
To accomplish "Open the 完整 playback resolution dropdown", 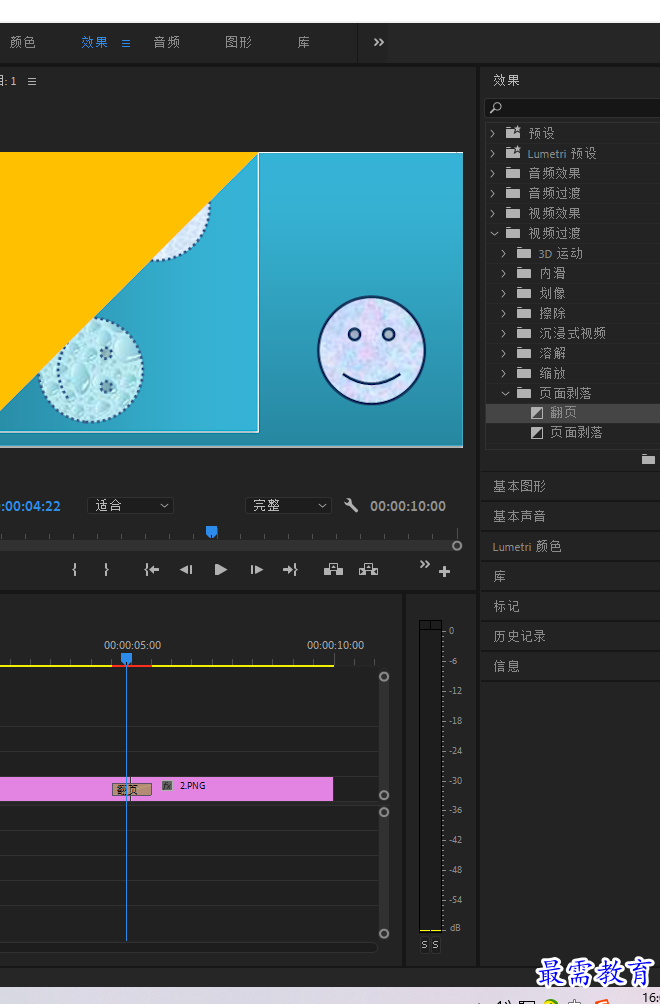I will pos(288,506).
